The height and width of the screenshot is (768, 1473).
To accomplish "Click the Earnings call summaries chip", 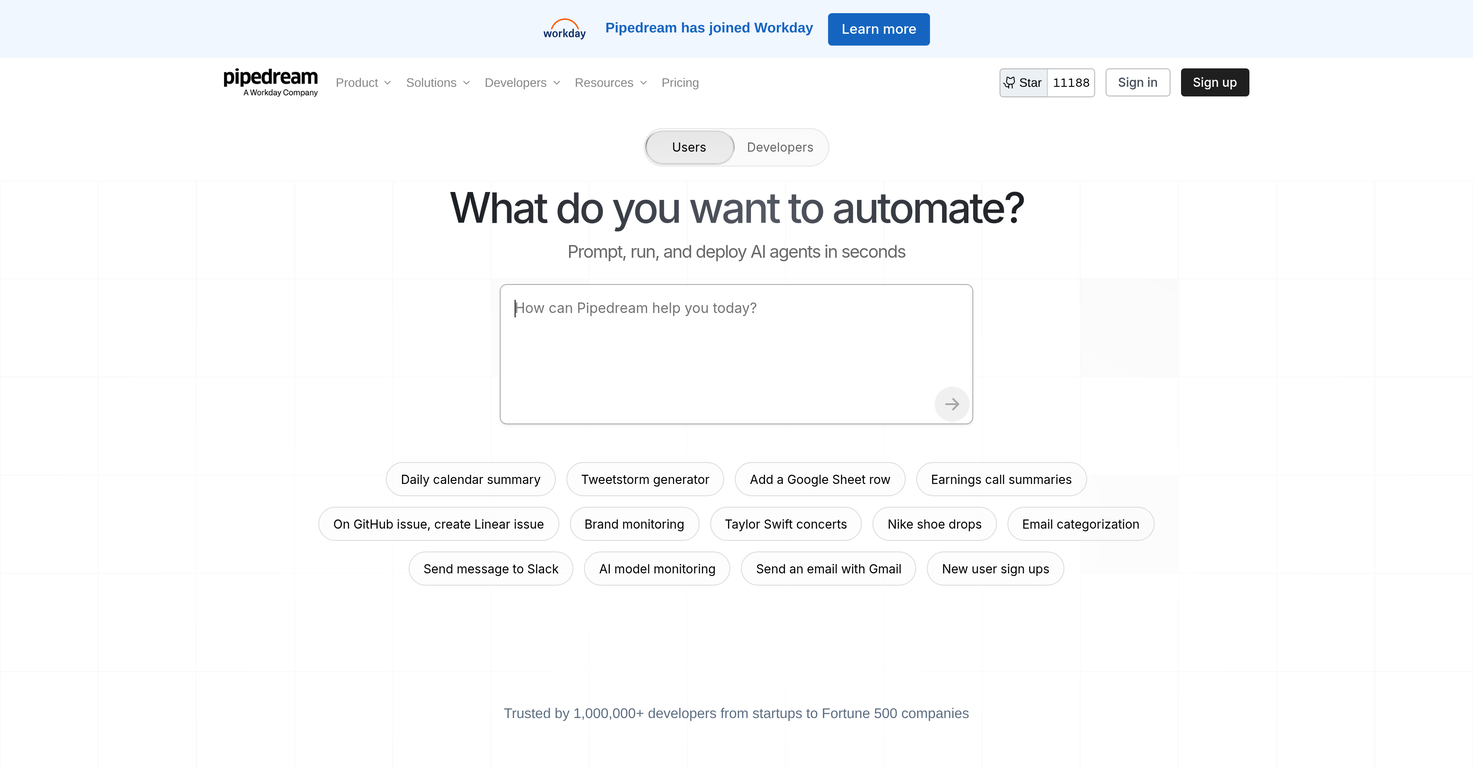I will point(1001,479).
